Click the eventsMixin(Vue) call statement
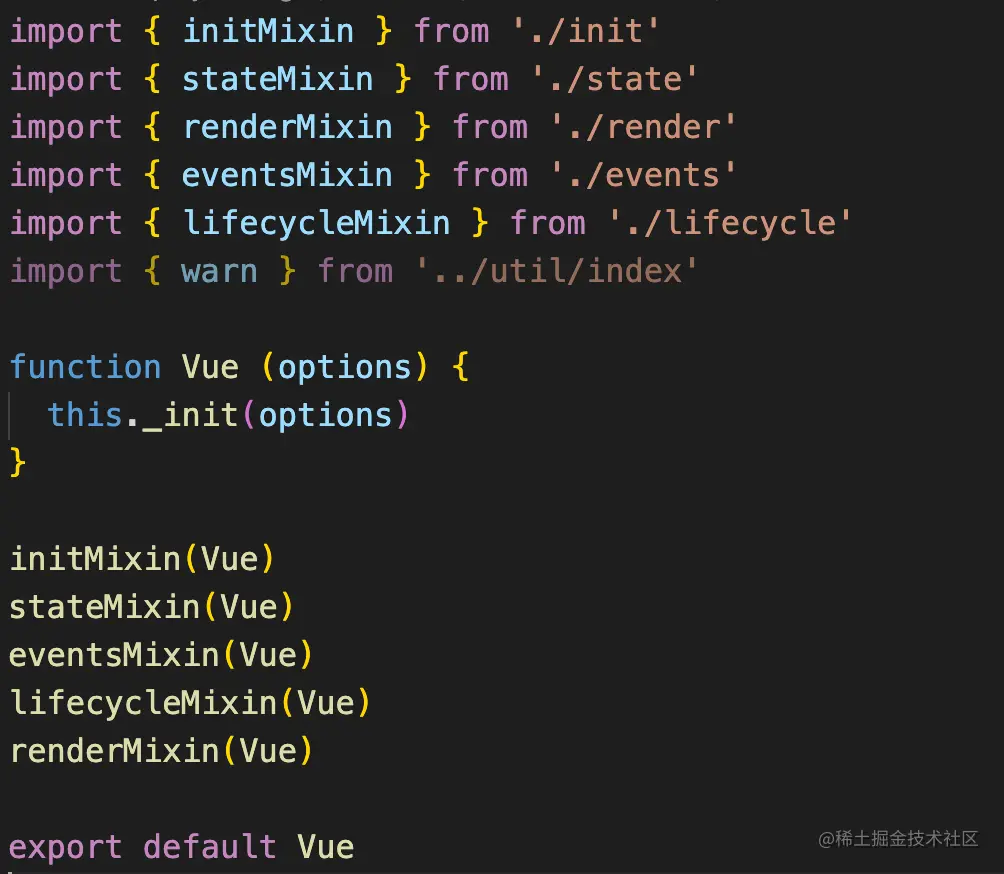The width and height of the screenshot is (1004, 874). 160,655
